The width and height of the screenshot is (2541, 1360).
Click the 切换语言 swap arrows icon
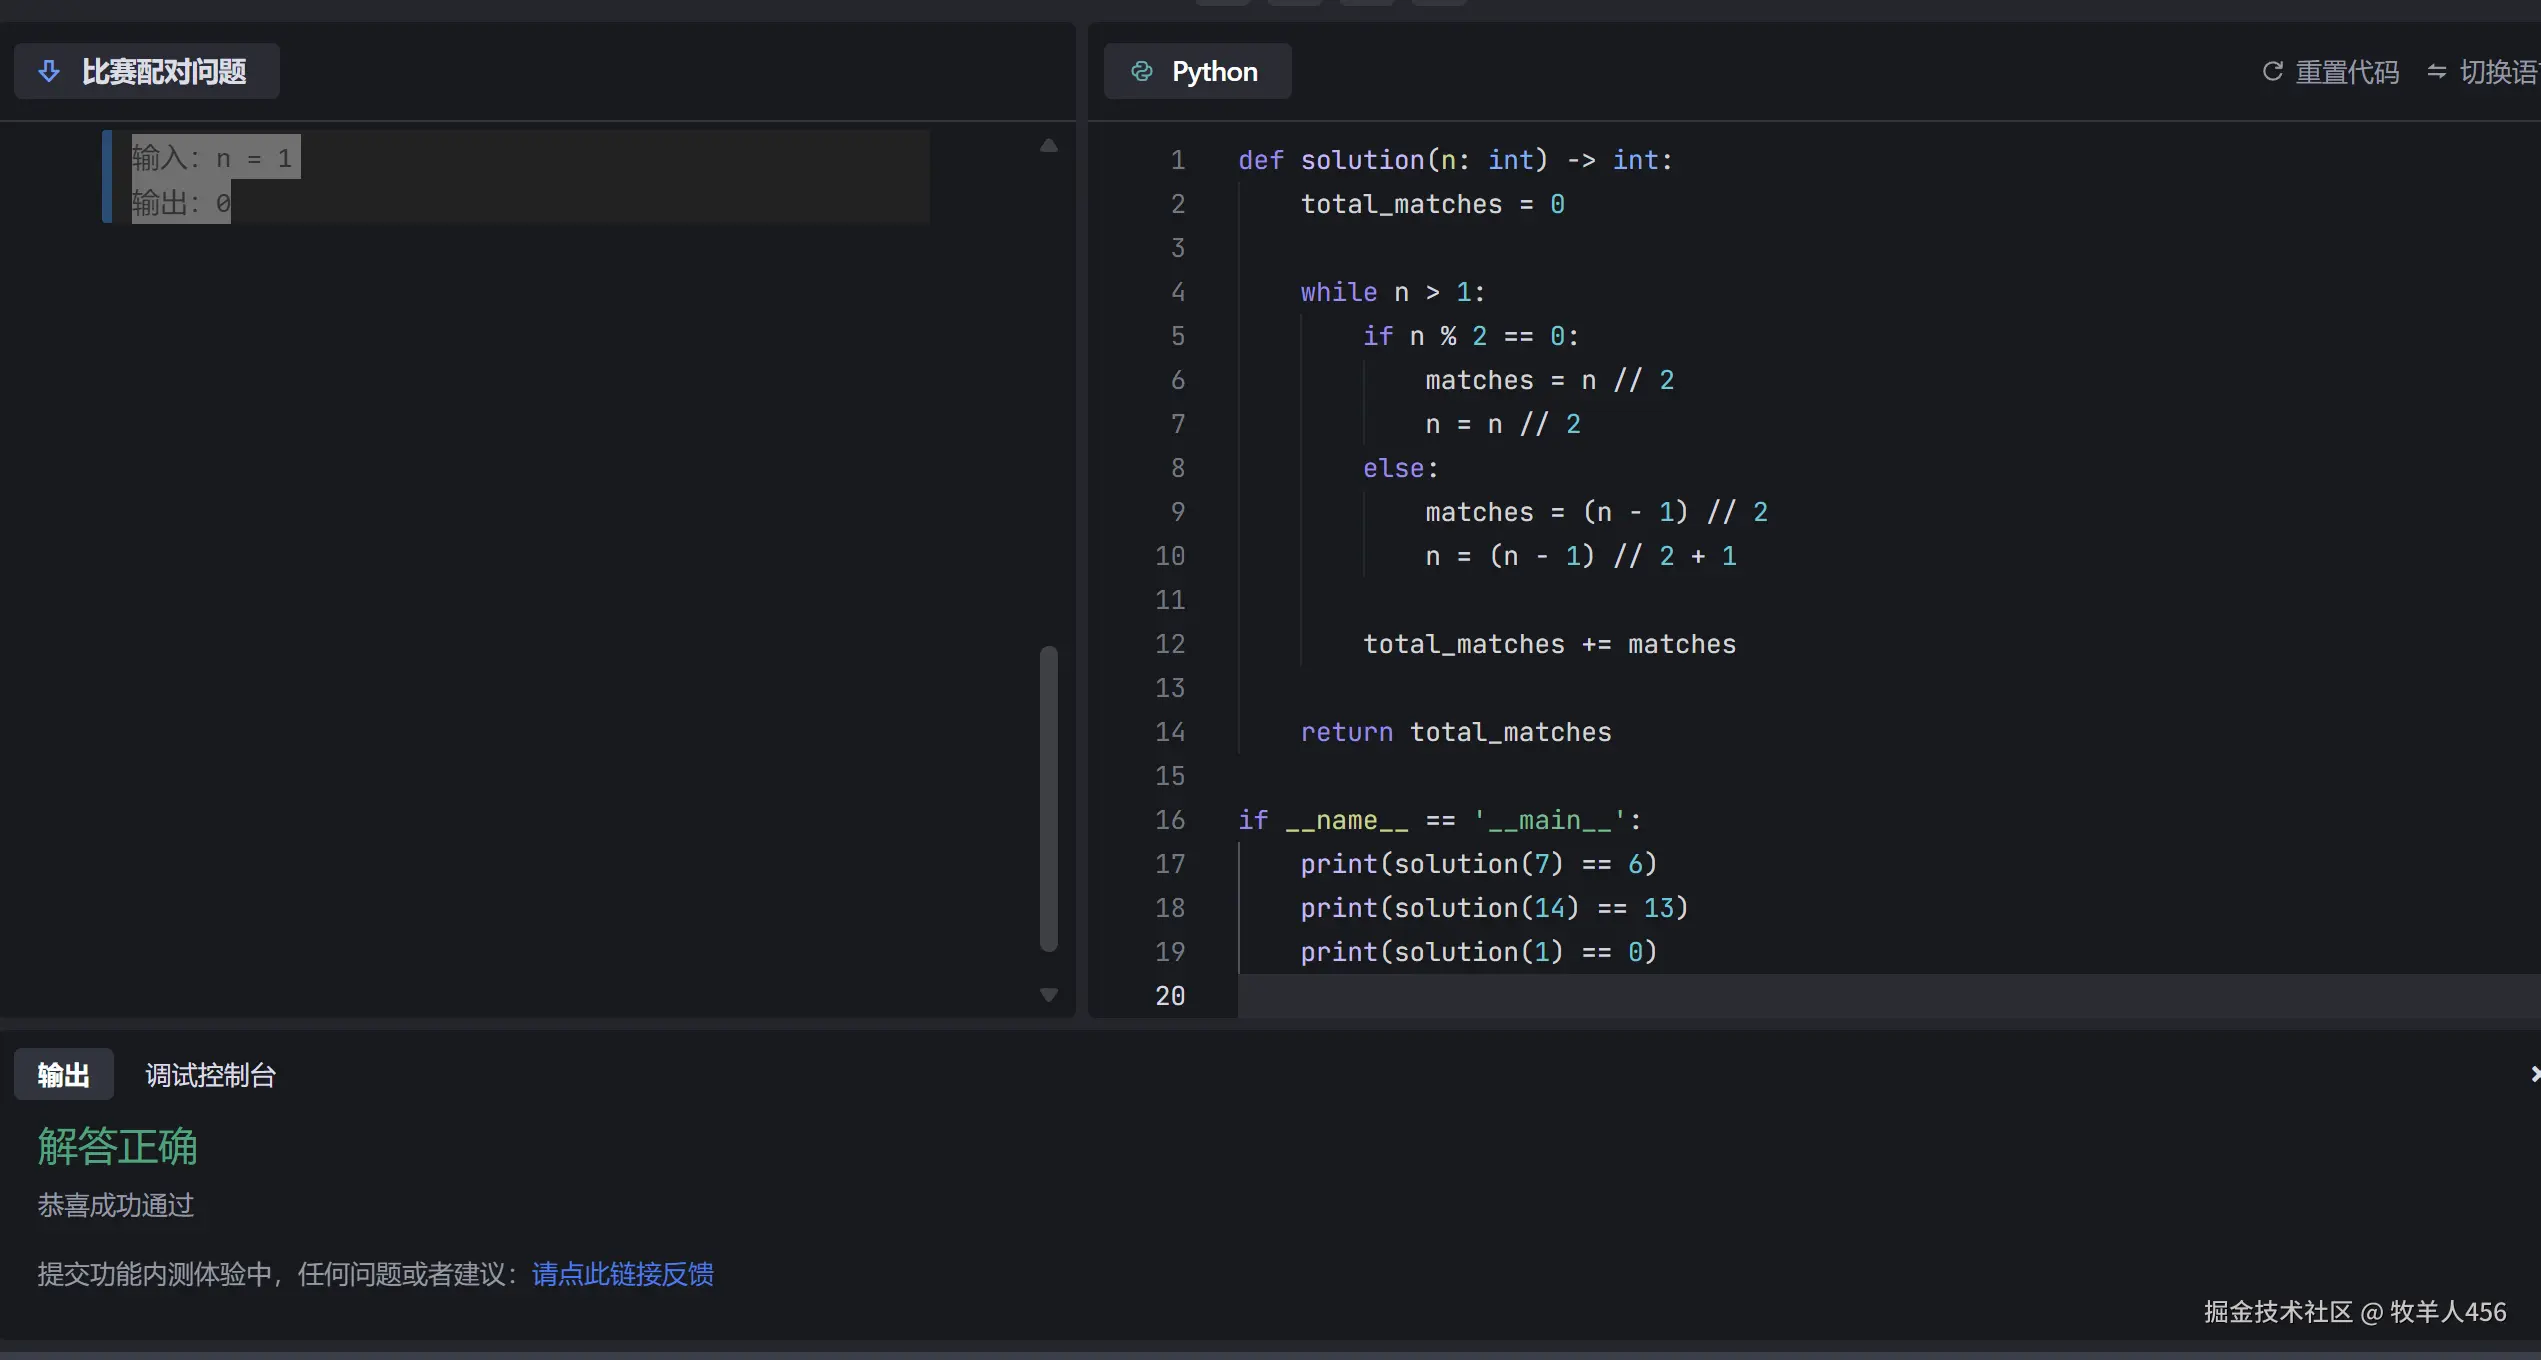2436,71
